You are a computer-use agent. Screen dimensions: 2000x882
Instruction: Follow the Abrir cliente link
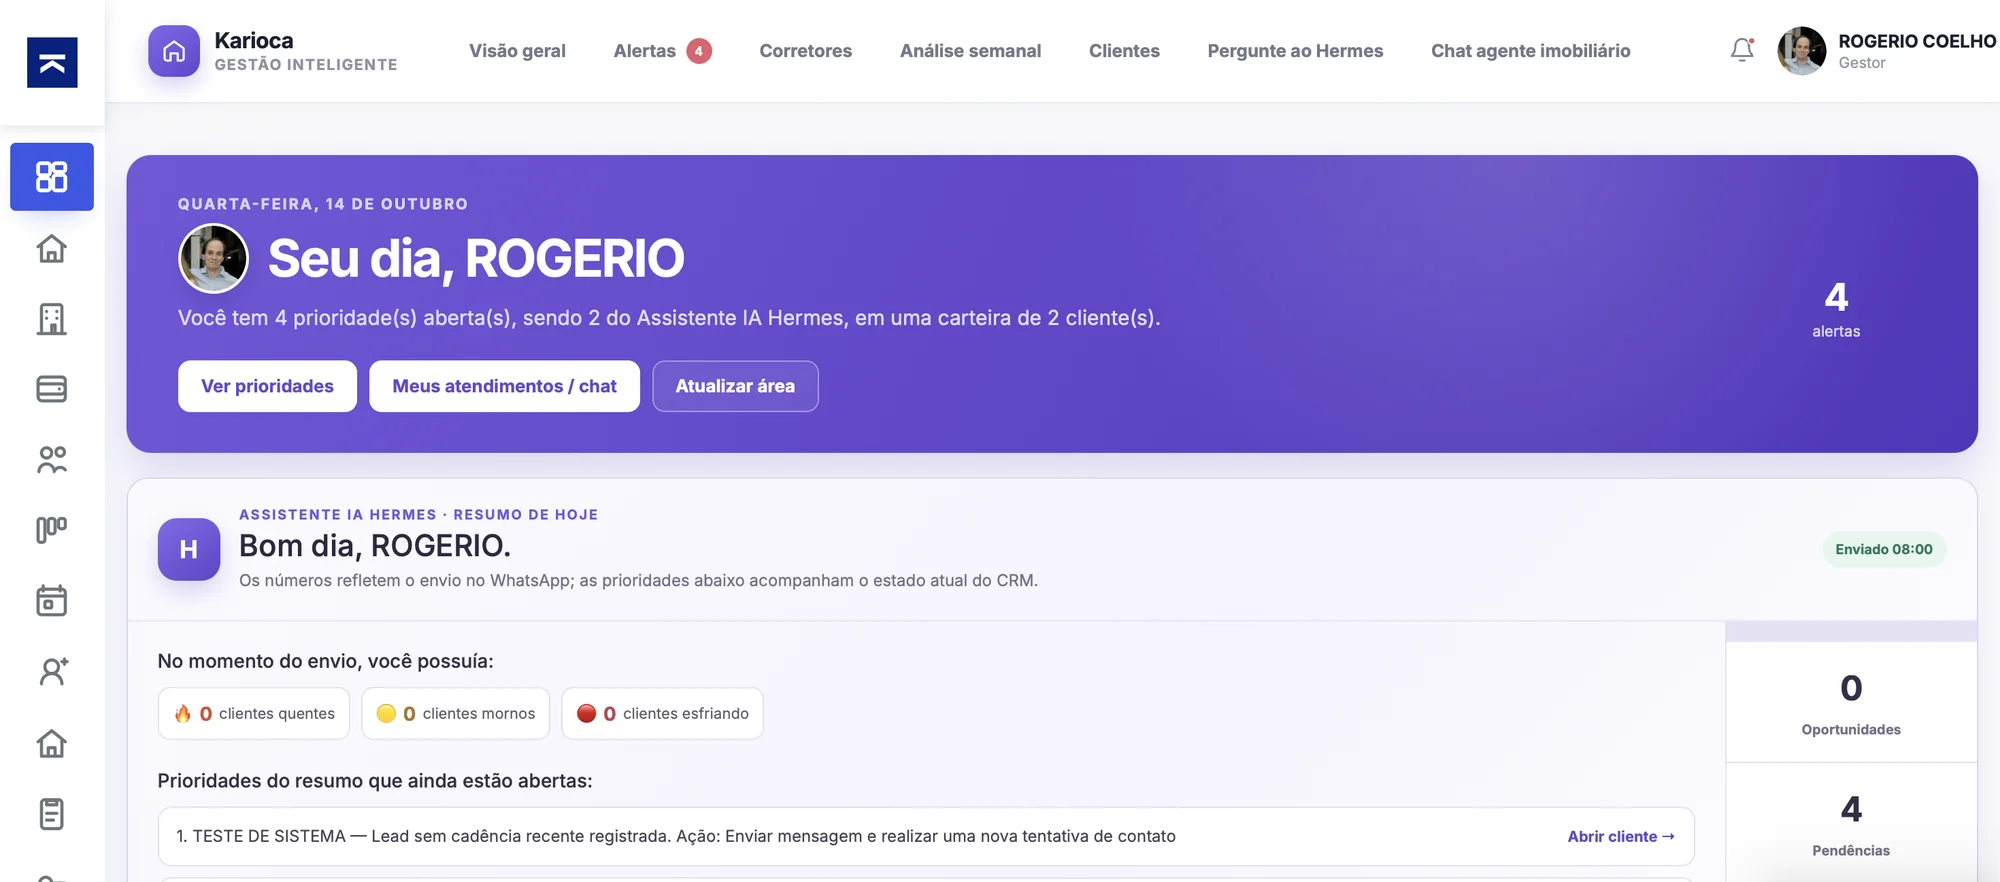[1620, 836]
